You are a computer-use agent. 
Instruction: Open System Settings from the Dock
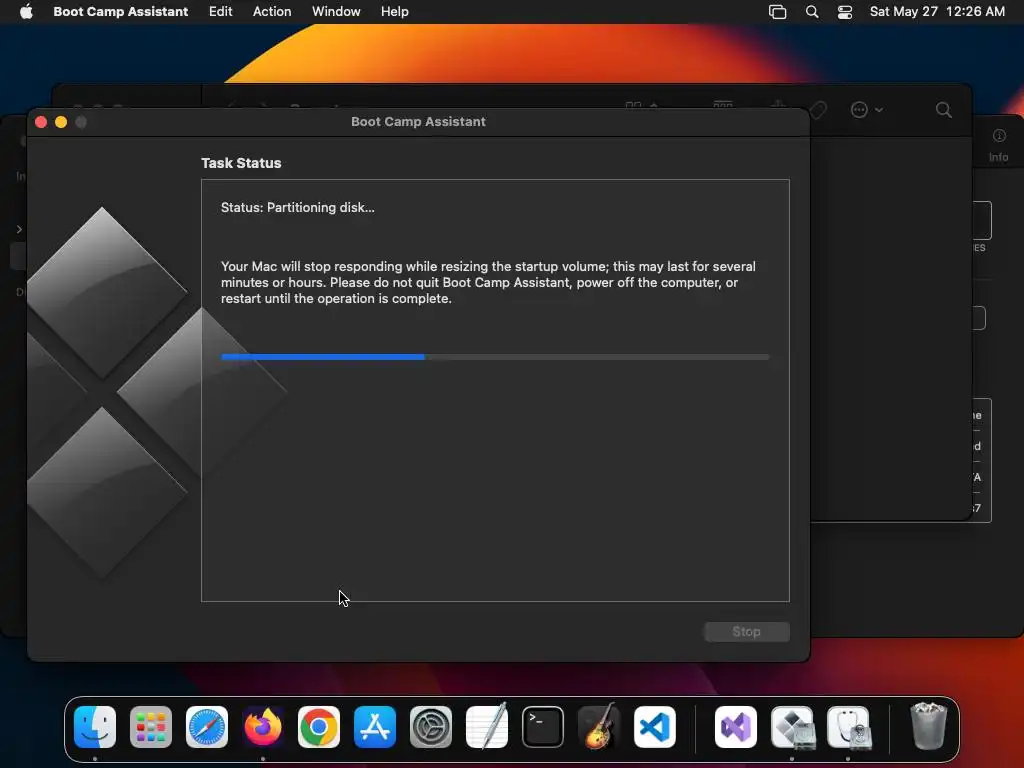point(431,726)
